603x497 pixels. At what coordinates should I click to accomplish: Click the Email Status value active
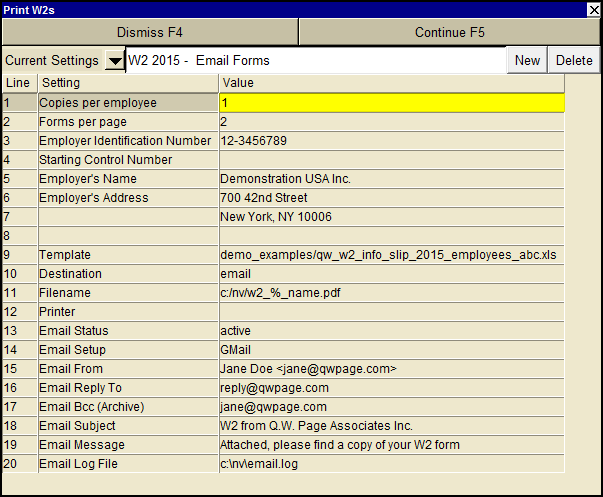pos(391,331)
